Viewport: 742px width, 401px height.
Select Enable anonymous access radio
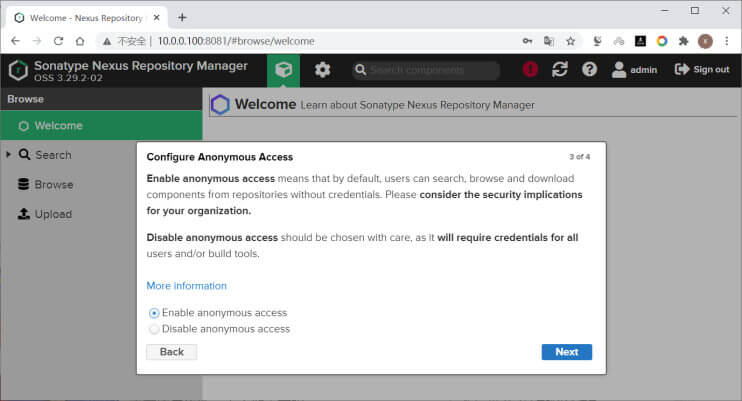pyautogui.click(x=154, y=313)
